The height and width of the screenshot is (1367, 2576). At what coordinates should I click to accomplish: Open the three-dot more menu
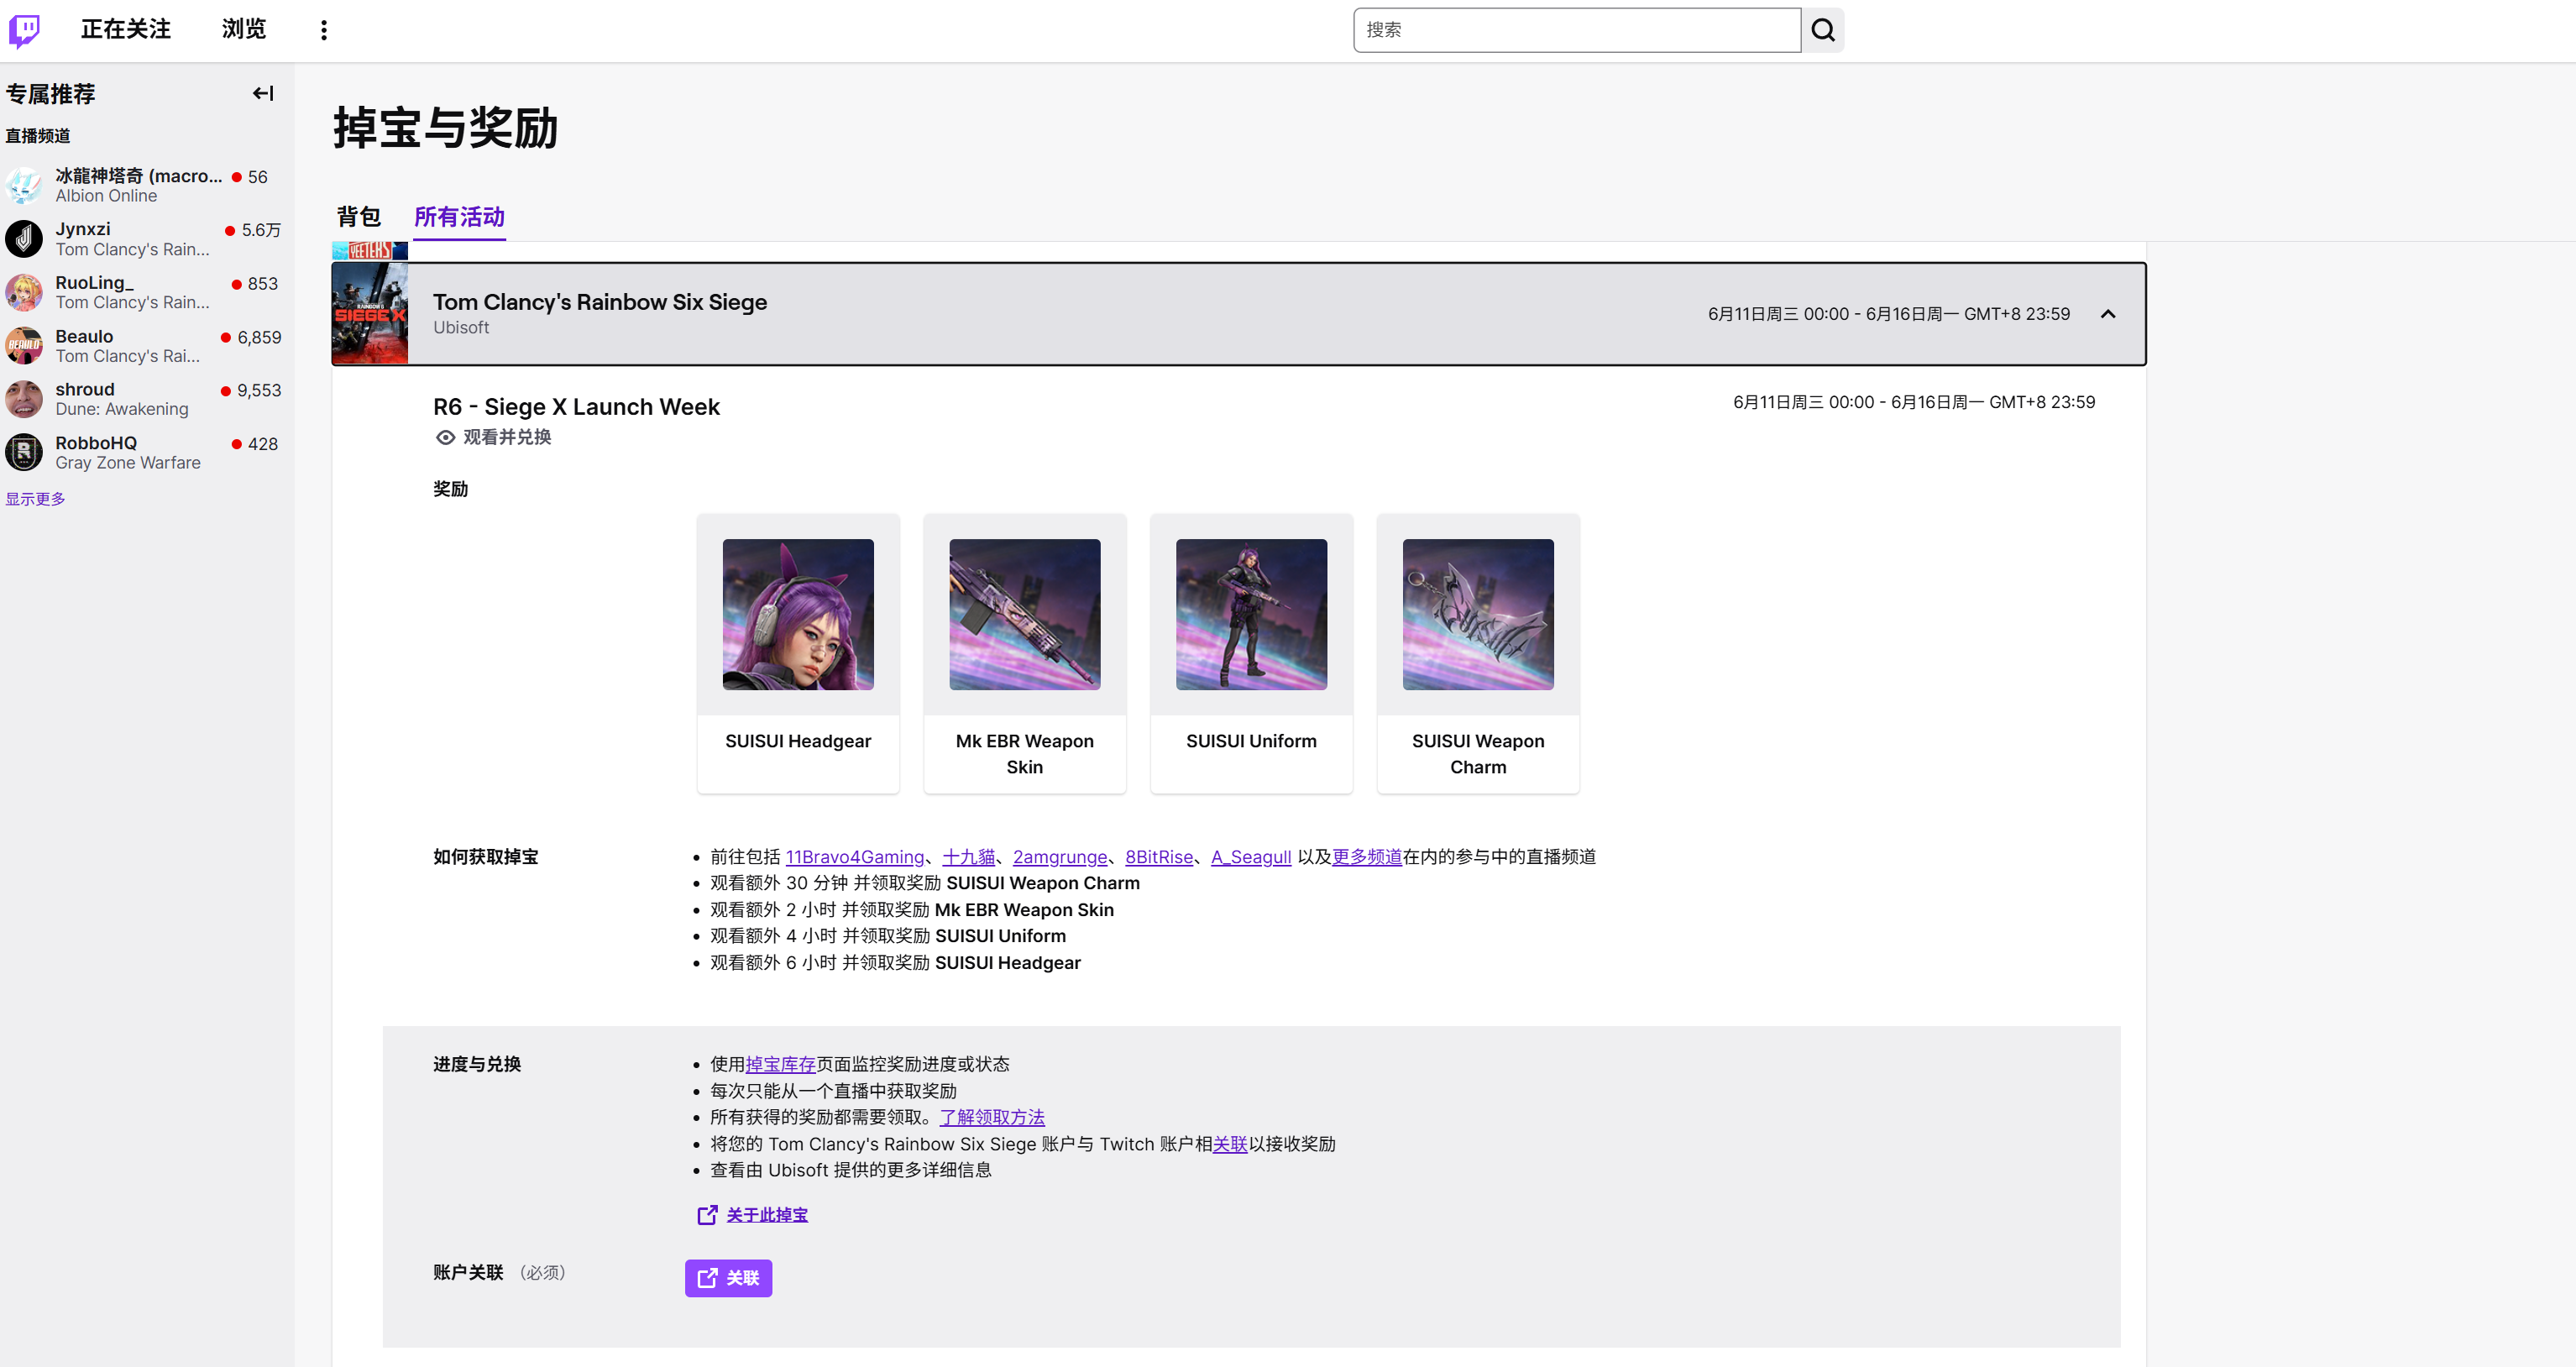click(x=323, y=30)
